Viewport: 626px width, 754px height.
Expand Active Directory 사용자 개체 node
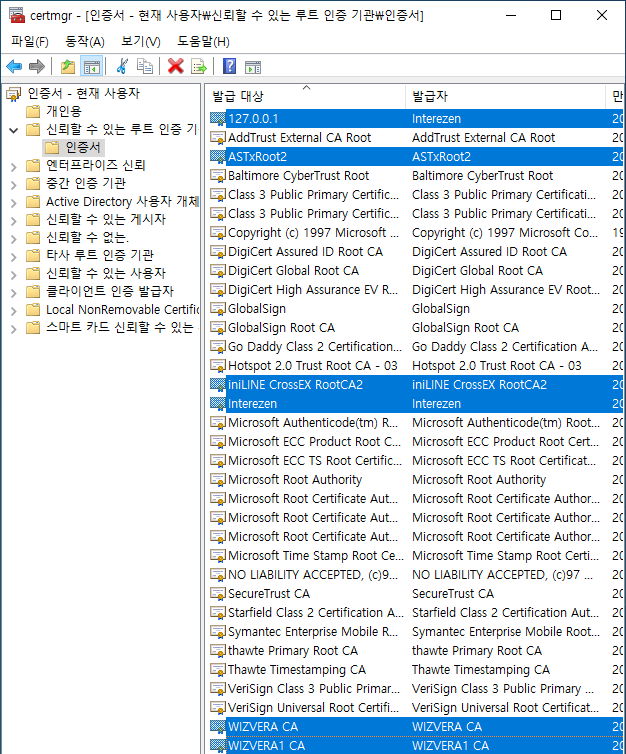(13, 202)
